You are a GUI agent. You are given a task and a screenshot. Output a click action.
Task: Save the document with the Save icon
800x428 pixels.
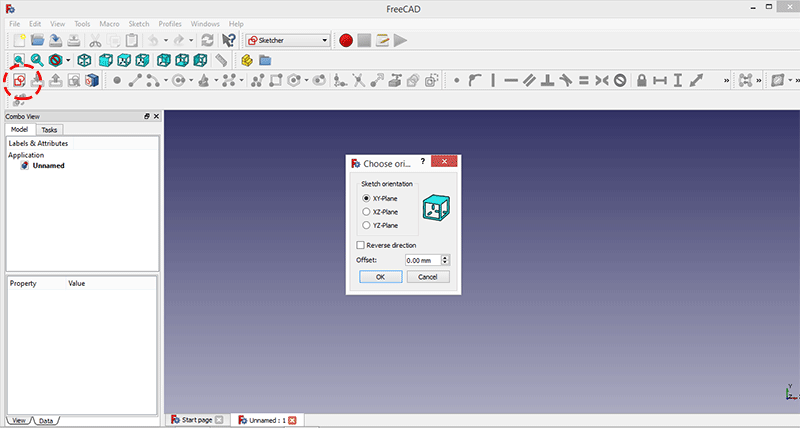56,40
